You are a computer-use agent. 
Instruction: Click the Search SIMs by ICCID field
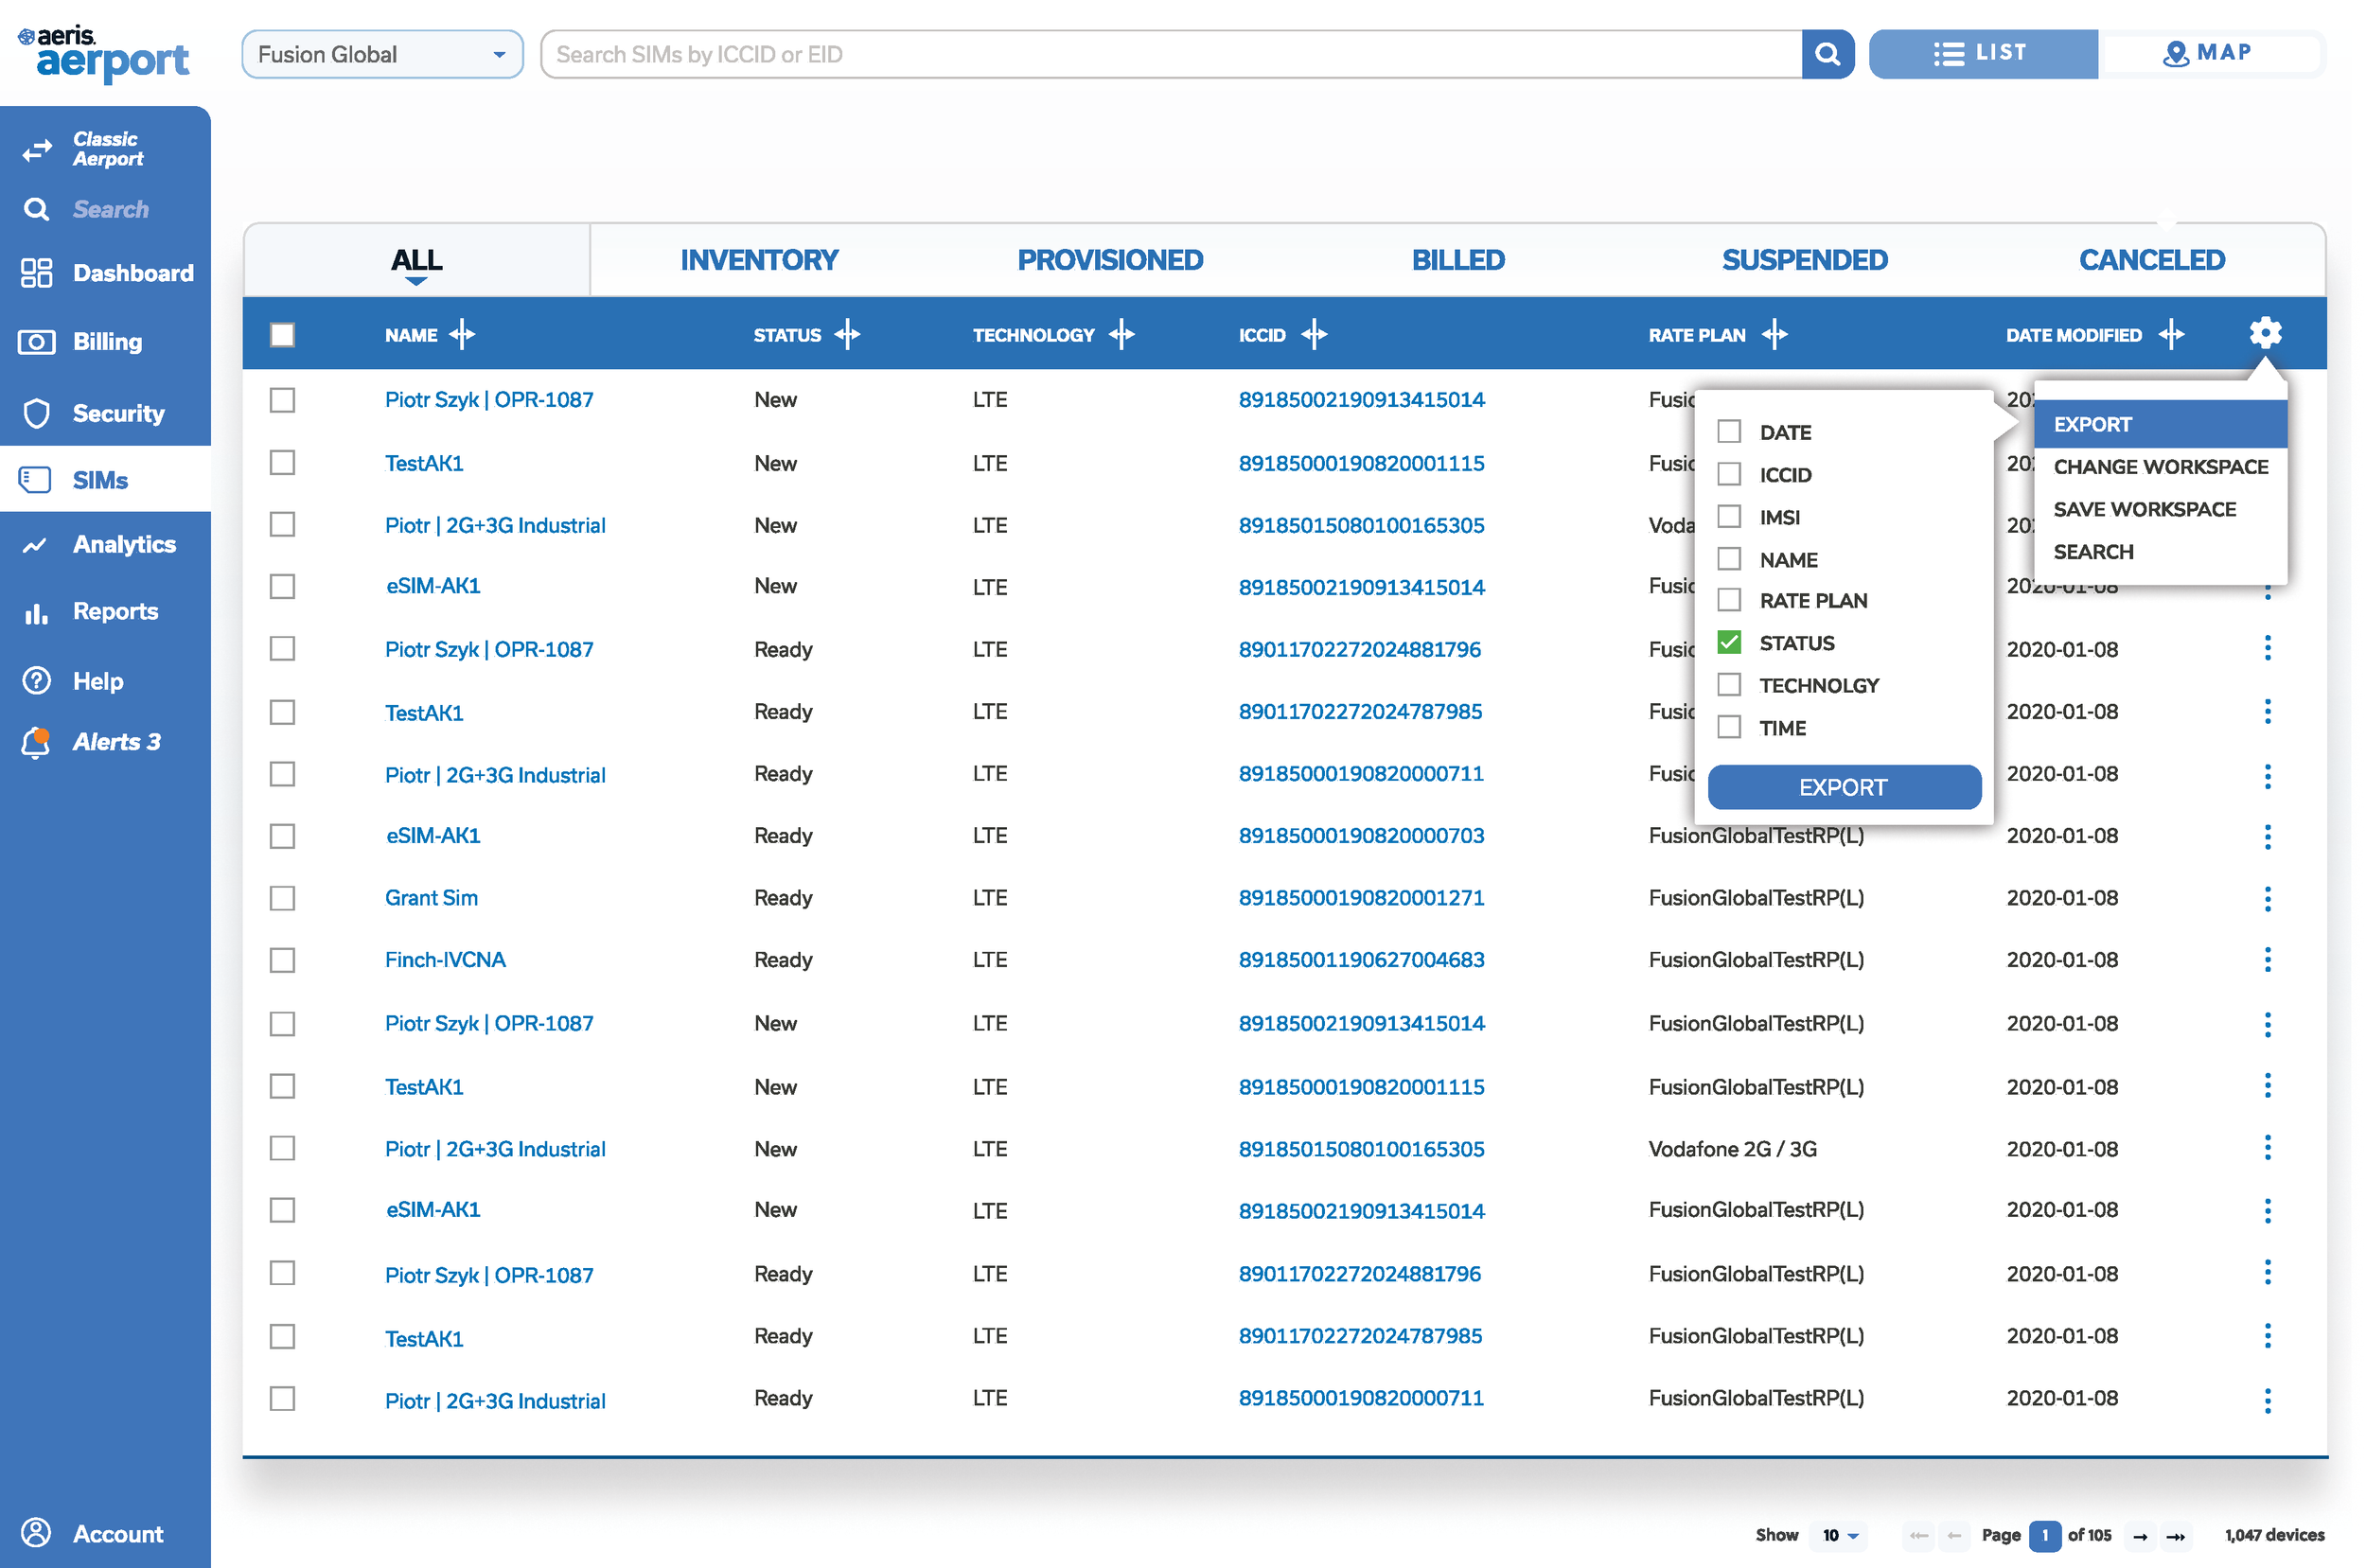pyautogui.click(x=1171, y=54)
